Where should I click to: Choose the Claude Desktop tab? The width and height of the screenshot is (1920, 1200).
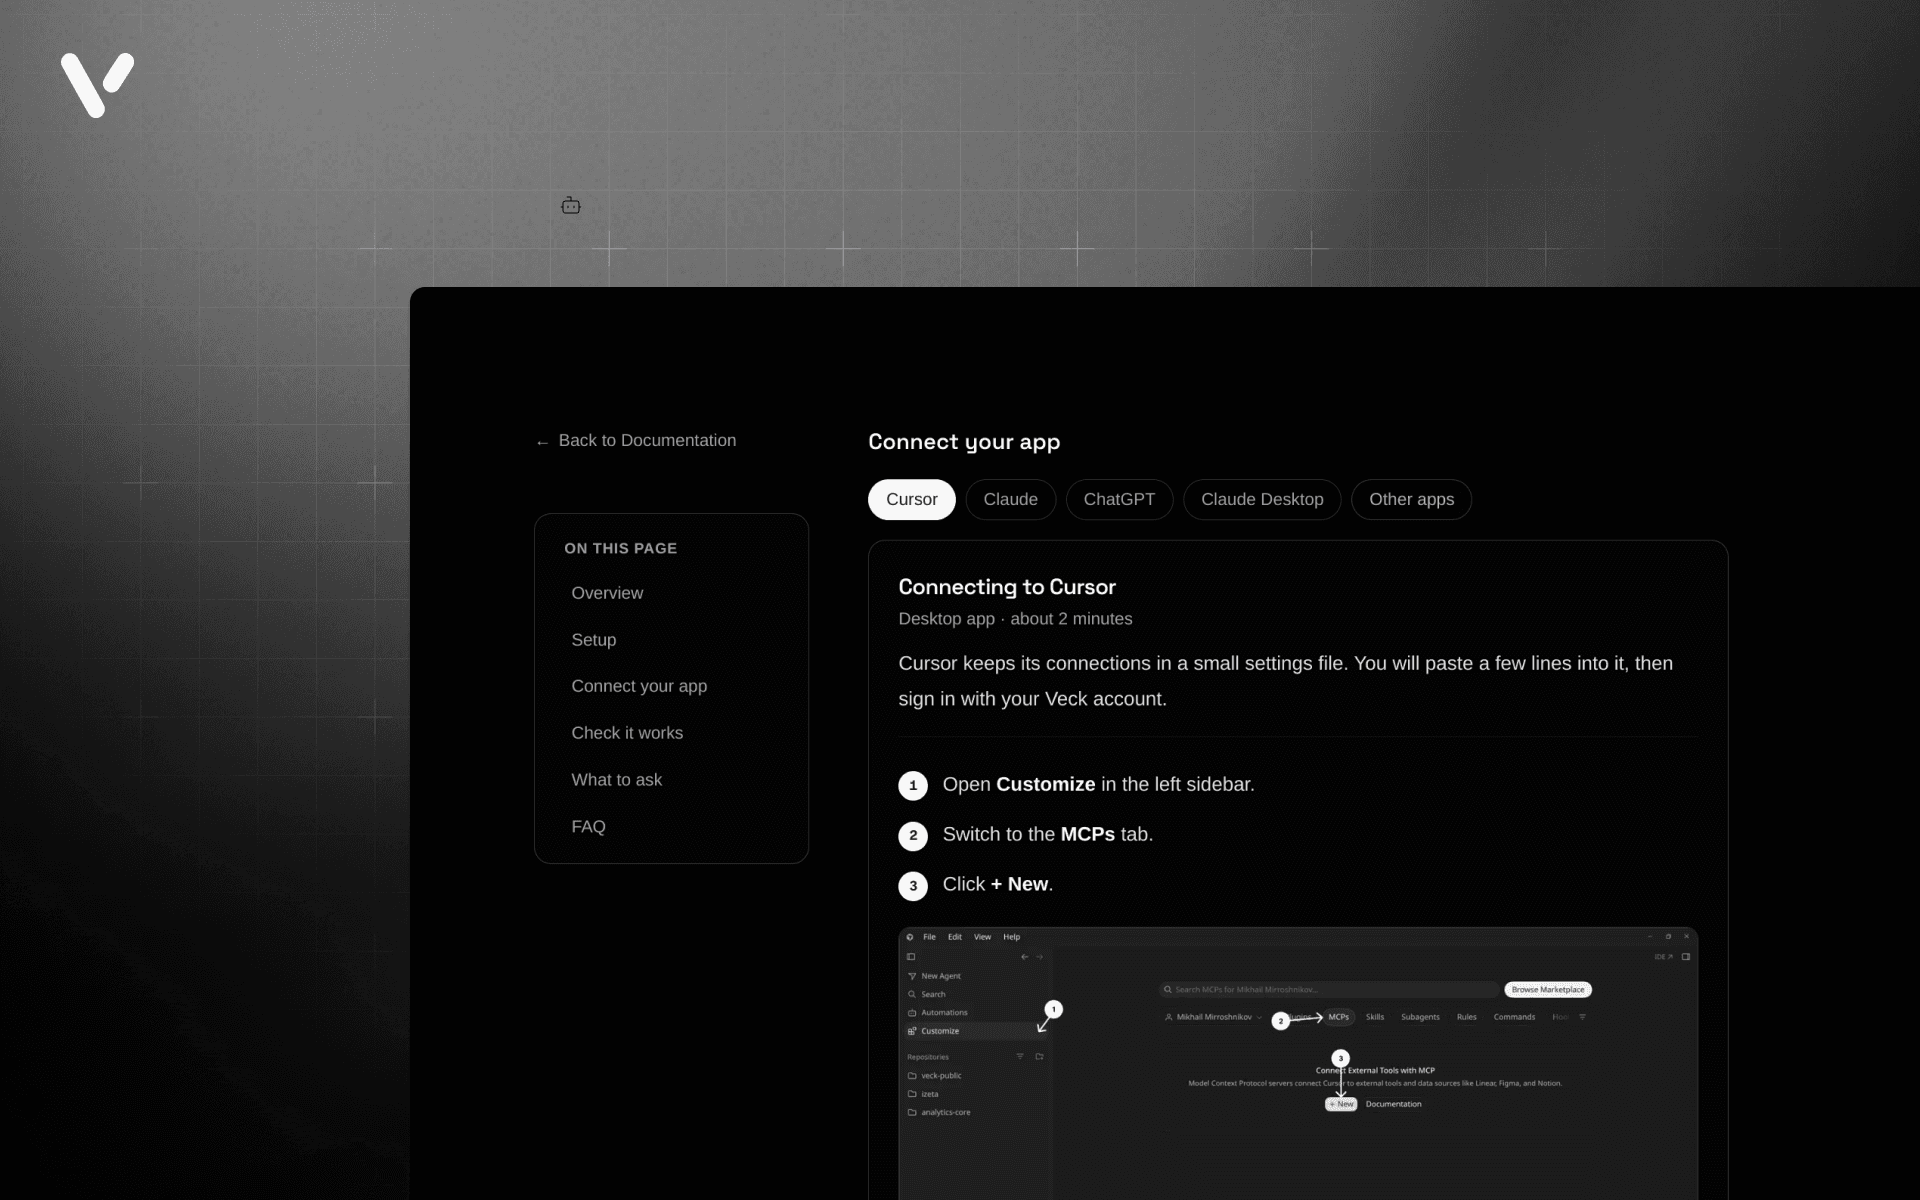[1262, 499]
